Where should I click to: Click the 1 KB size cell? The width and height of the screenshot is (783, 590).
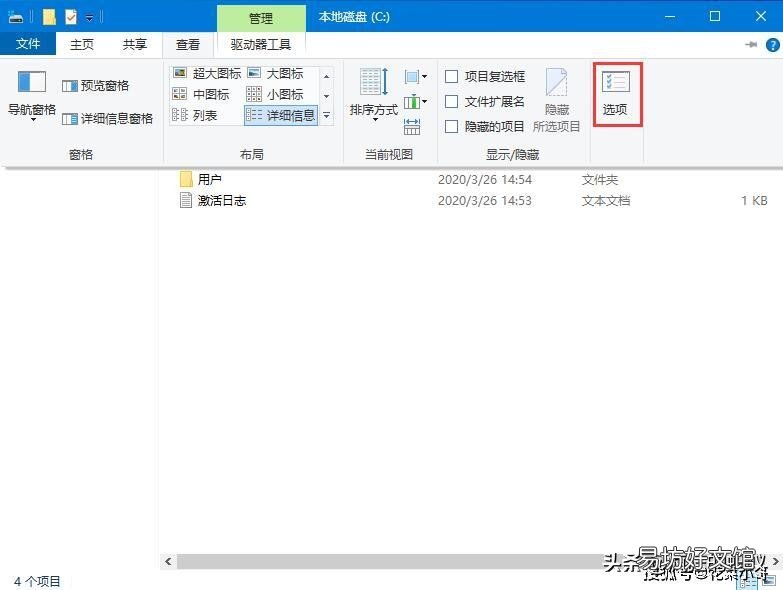tap(754, 201)
